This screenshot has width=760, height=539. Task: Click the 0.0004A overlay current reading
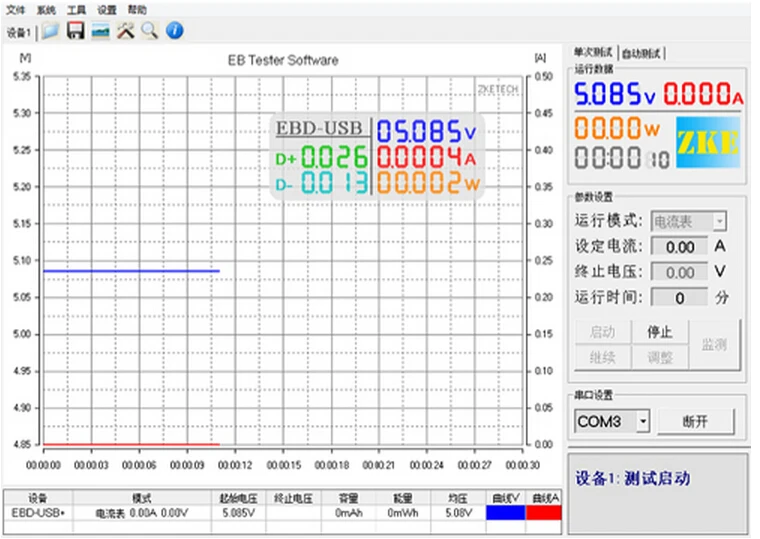coord(427,157)
